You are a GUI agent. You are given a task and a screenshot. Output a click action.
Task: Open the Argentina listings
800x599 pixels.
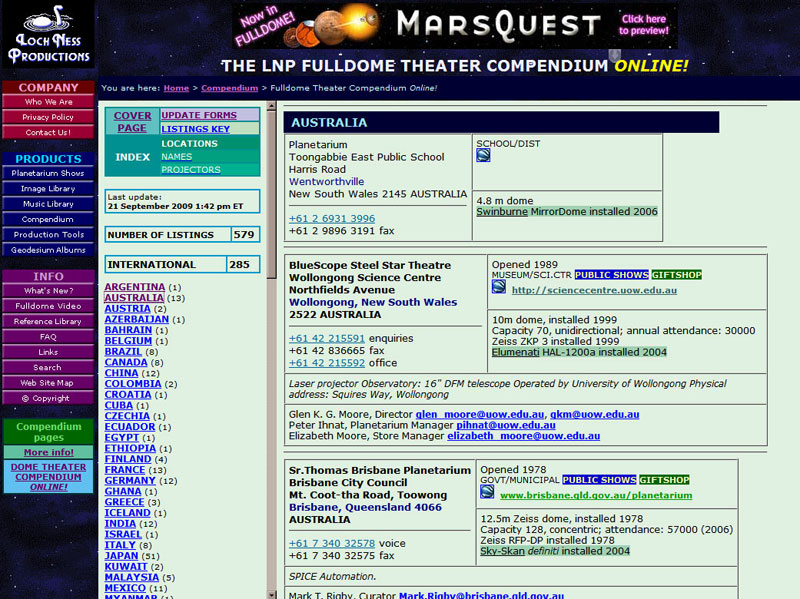tap(135, 287)
